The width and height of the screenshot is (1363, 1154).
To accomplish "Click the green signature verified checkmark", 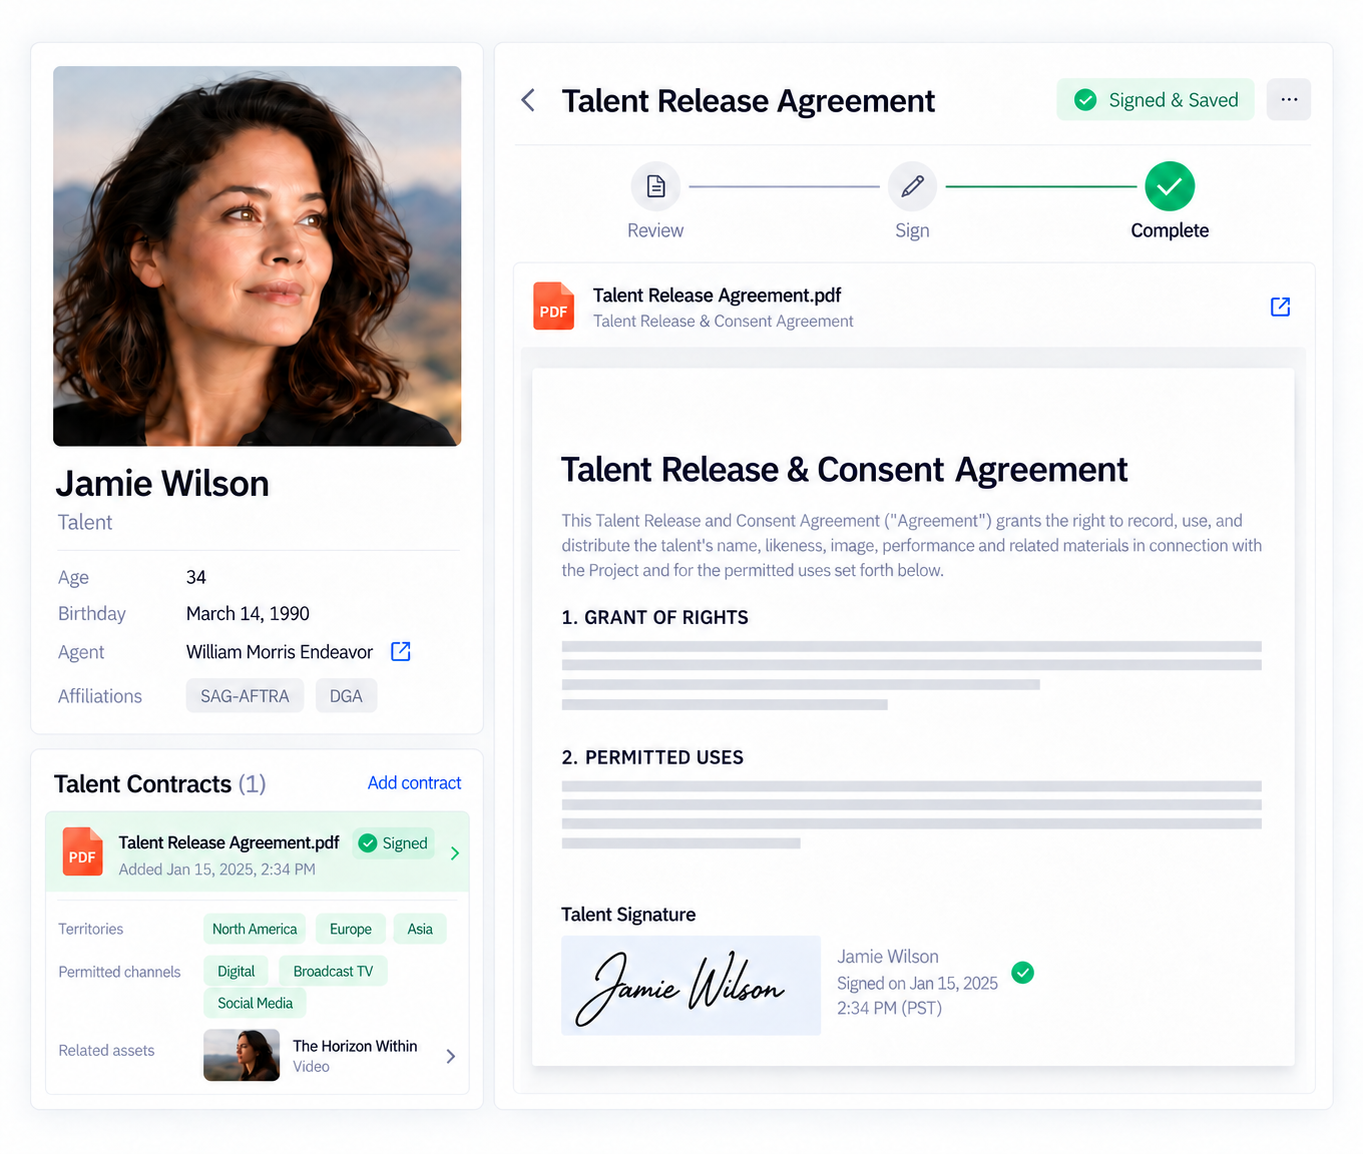I will (x=1022, y=972).
